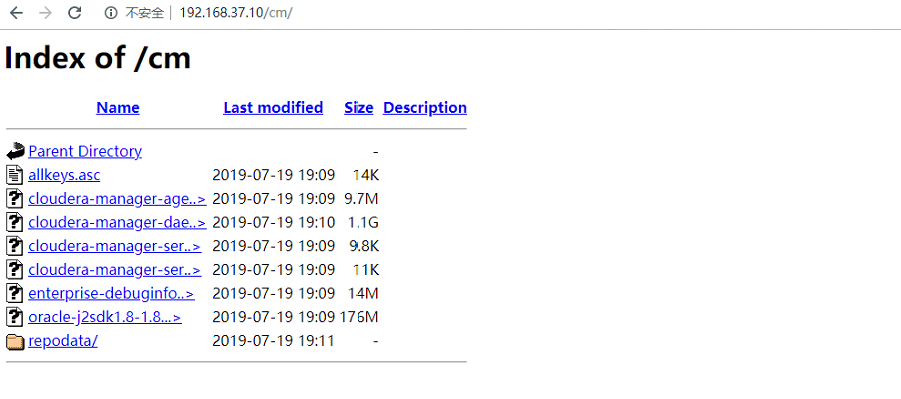Screen dimensions: 901x399
Task: Sort listing by Size header
Action: 359,108
